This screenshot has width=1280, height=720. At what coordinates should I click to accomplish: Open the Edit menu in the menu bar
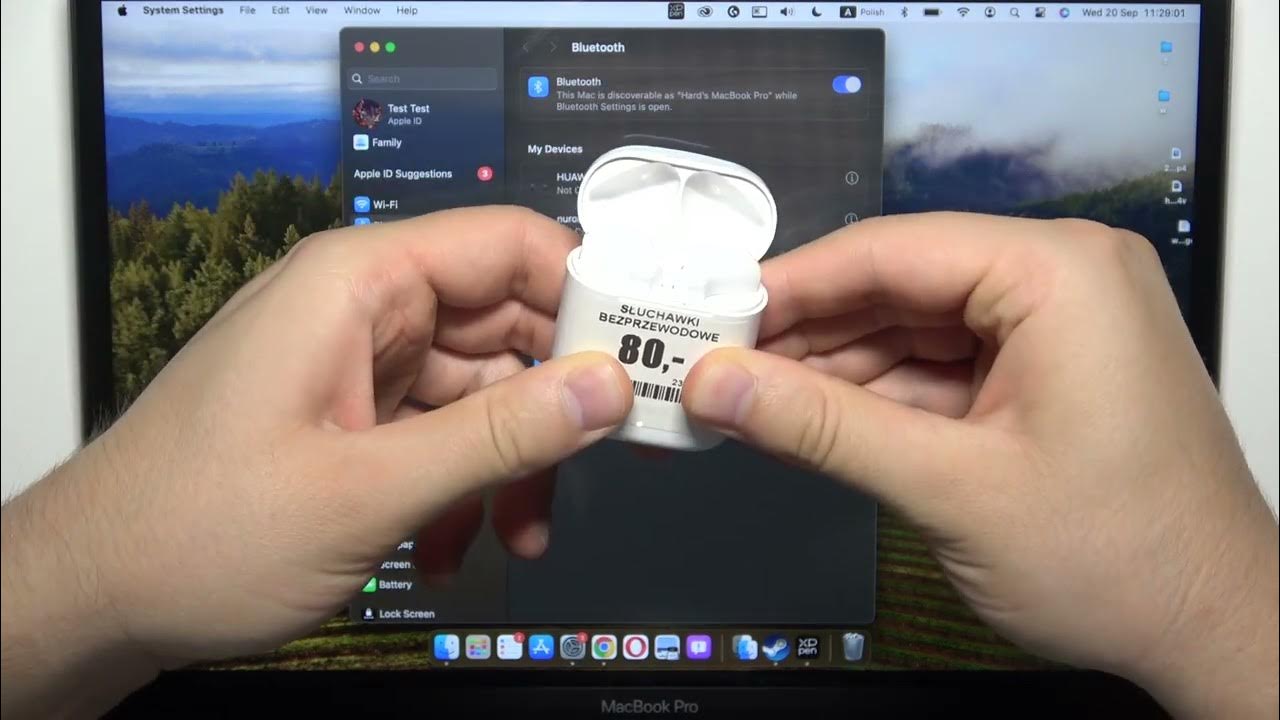coord(280,10)
